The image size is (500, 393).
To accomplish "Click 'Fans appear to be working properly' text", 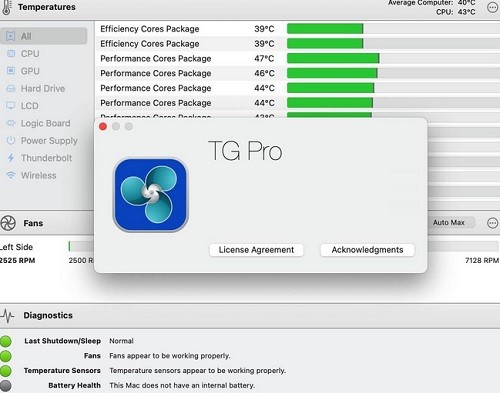I will (170, 356).
